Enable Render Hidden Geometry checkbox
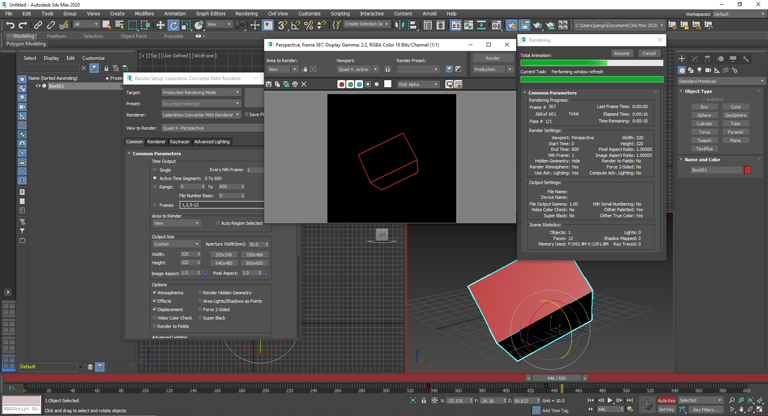Screen dimensions: 768x416 (x=201, y=293)
